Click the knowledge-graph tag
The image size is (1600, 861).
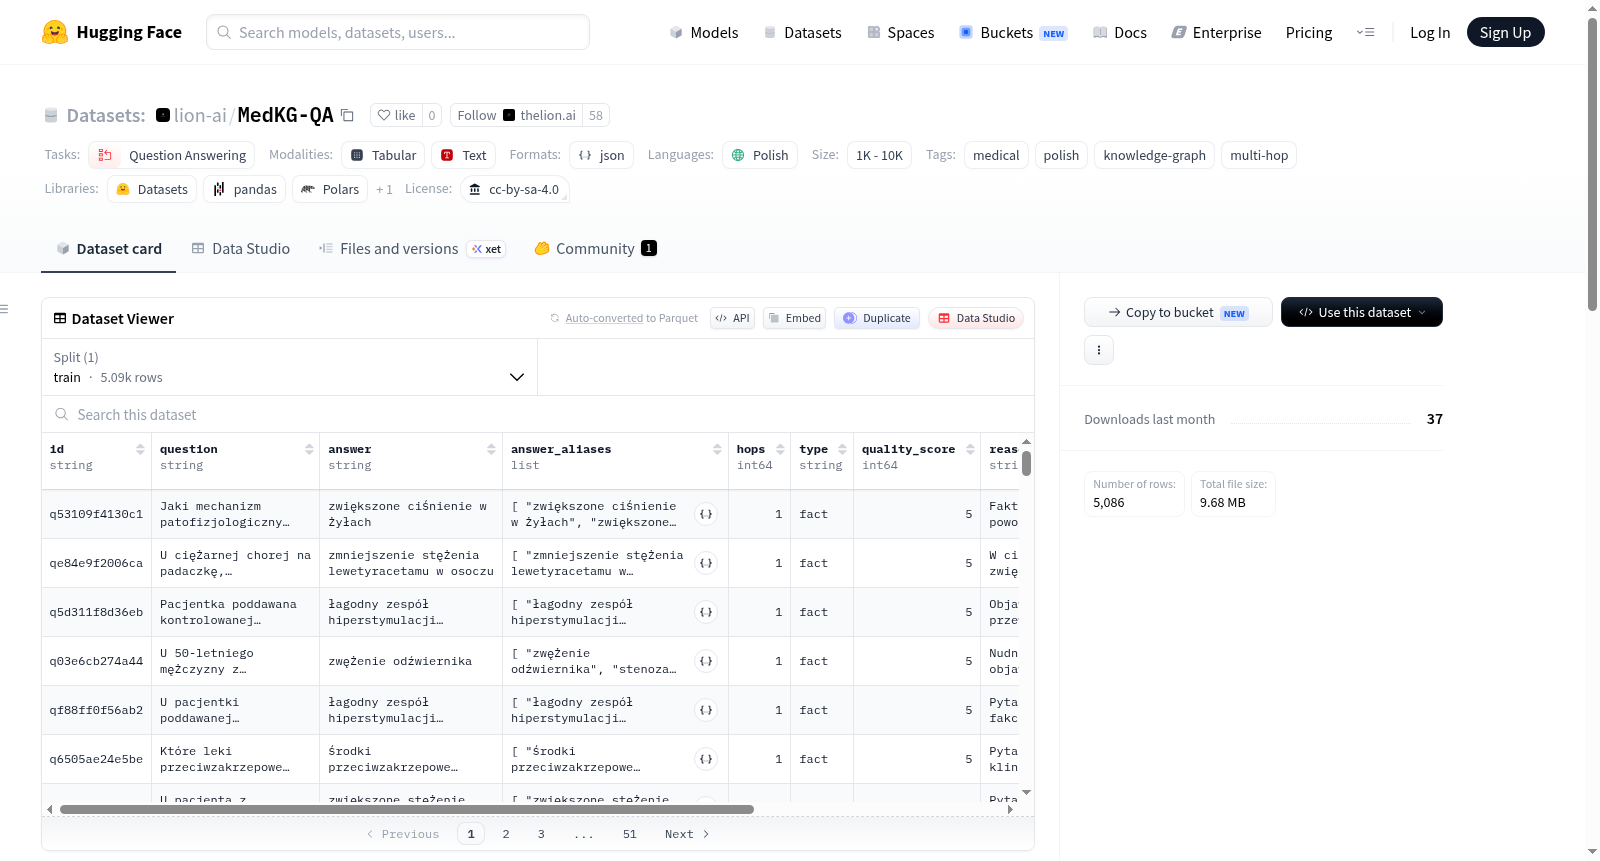(1154, 155)
